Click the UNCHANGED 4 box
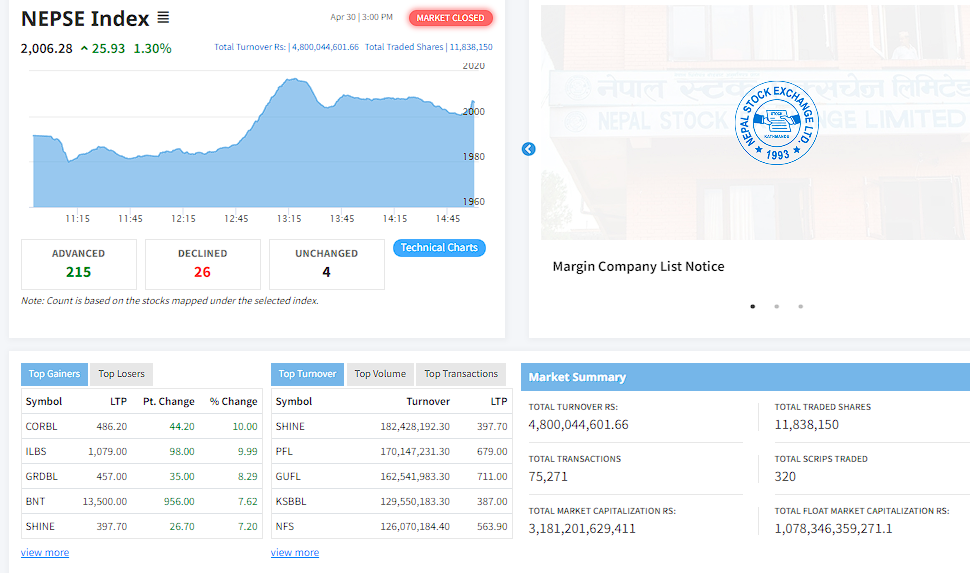 [x=327, y=264]
